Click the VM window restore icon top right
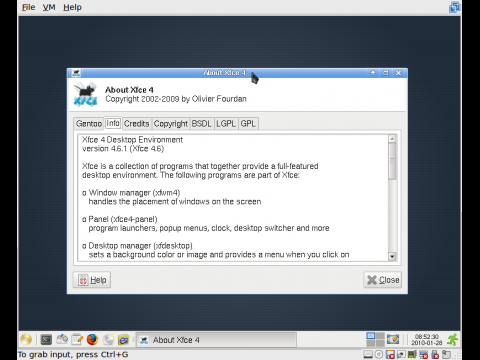Image resolution: width=480 pixels, height=360 pixels. pyautogui.click(x=454, y=7)
